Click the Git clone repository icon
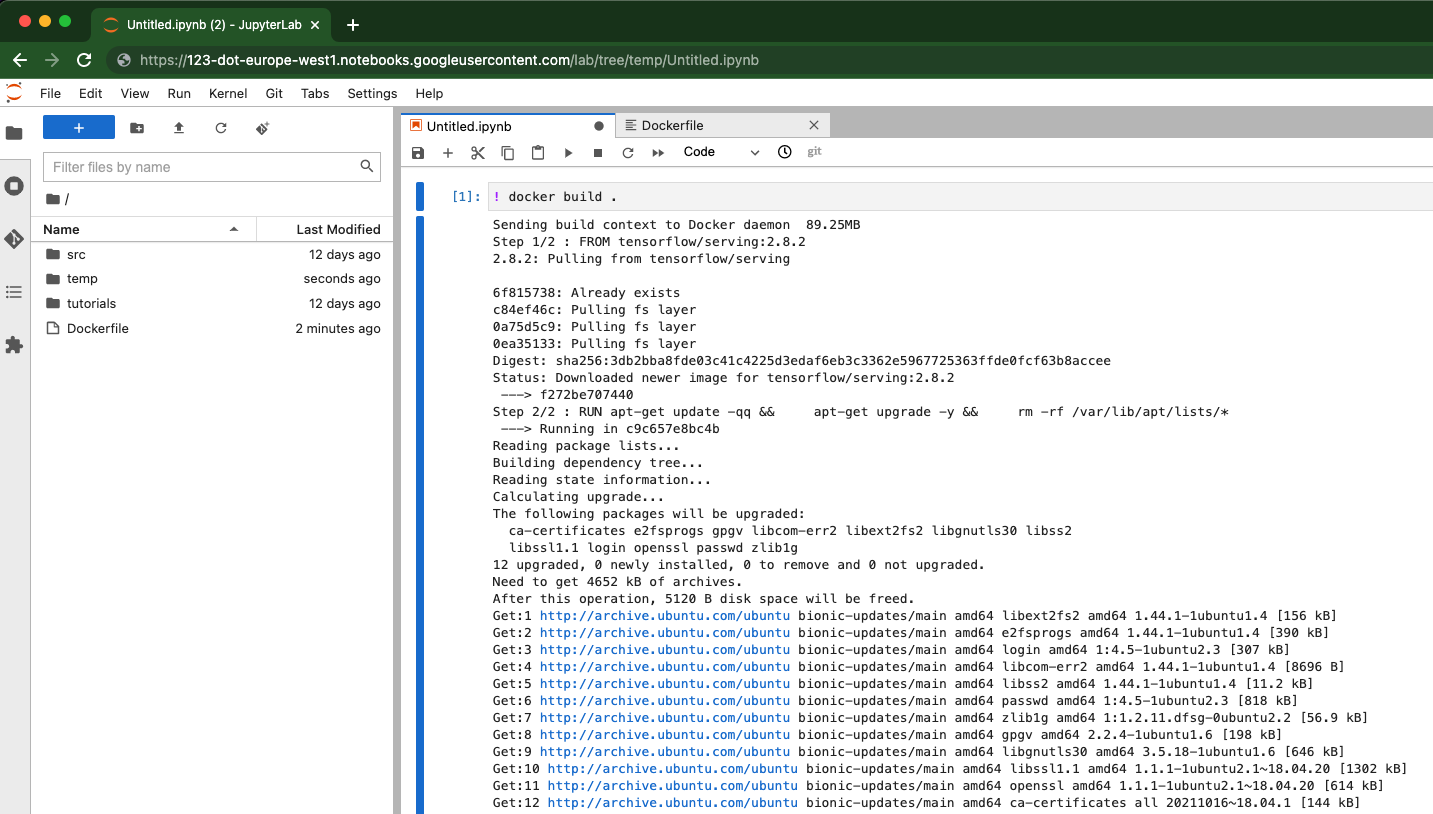This screenshot has height=814, width=1433. point(263,128)
